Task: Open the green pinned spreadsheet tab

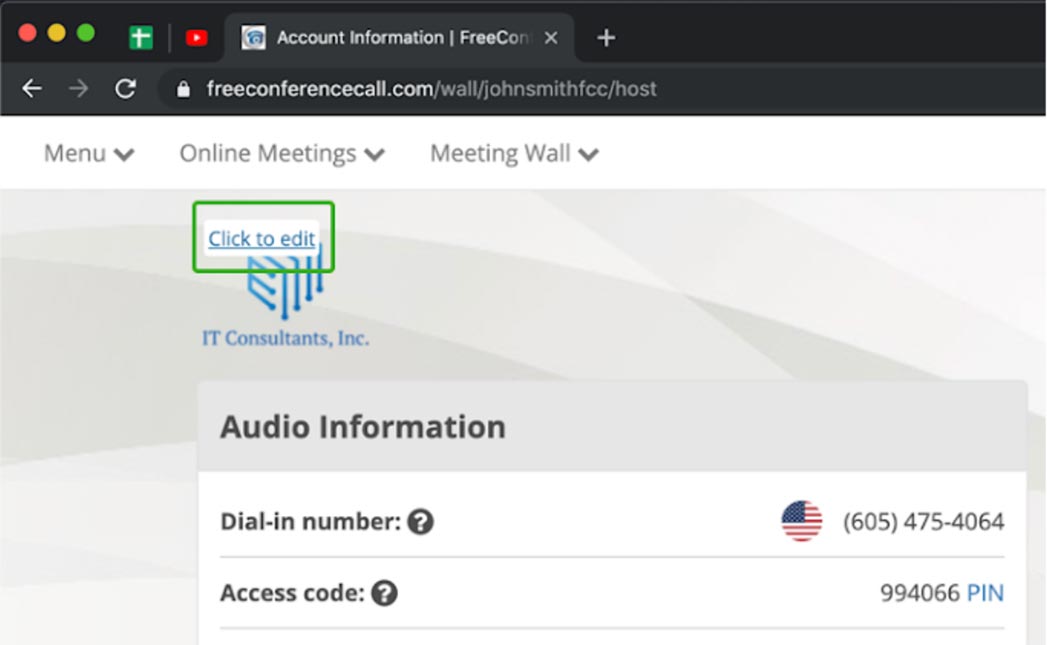Action: pos(141,38)
